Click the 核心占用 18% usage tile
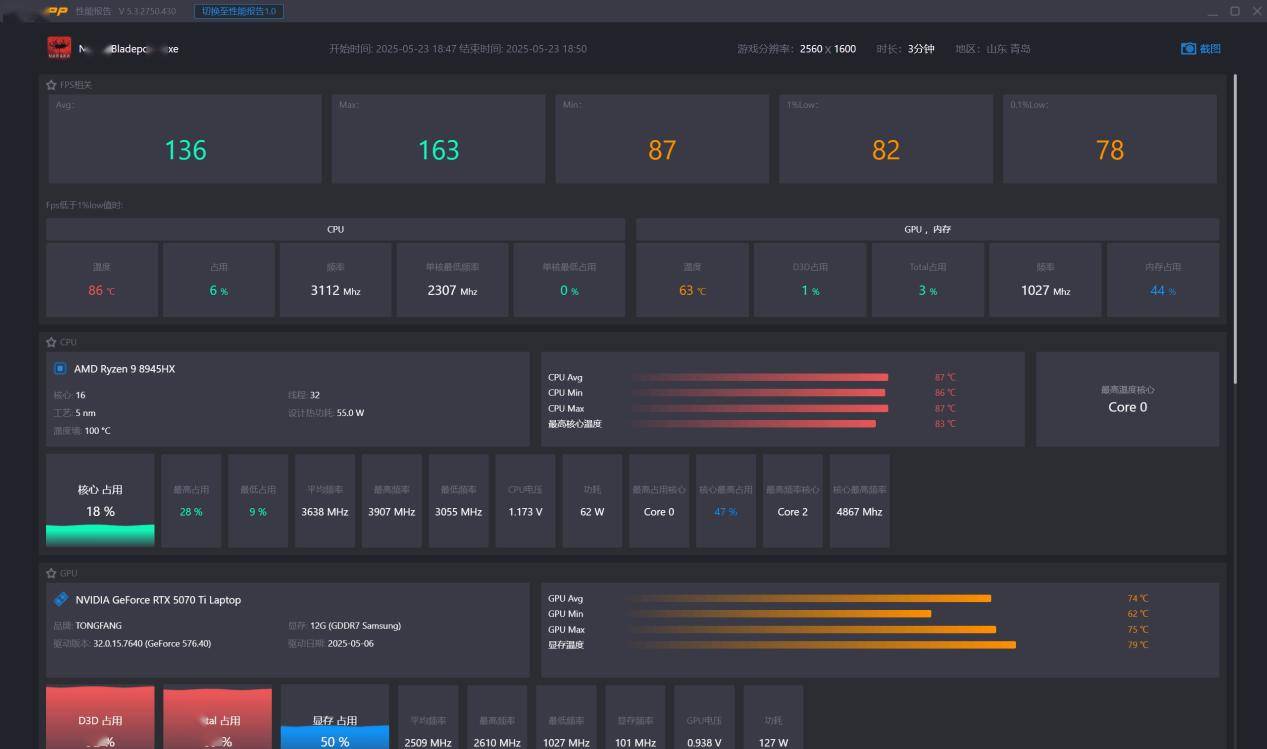The width and height of the screenshot is (1267, 749). click(100, 500)
